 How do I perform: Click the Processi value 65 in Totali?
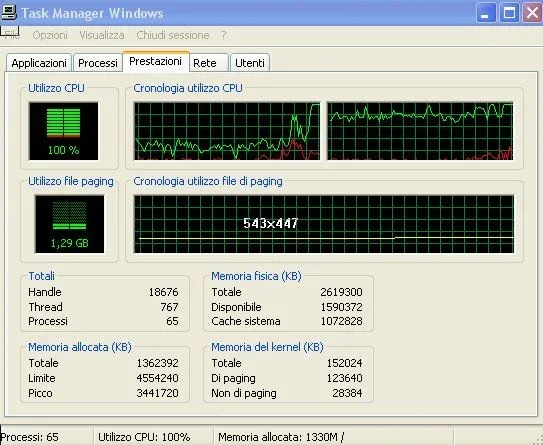172,321
